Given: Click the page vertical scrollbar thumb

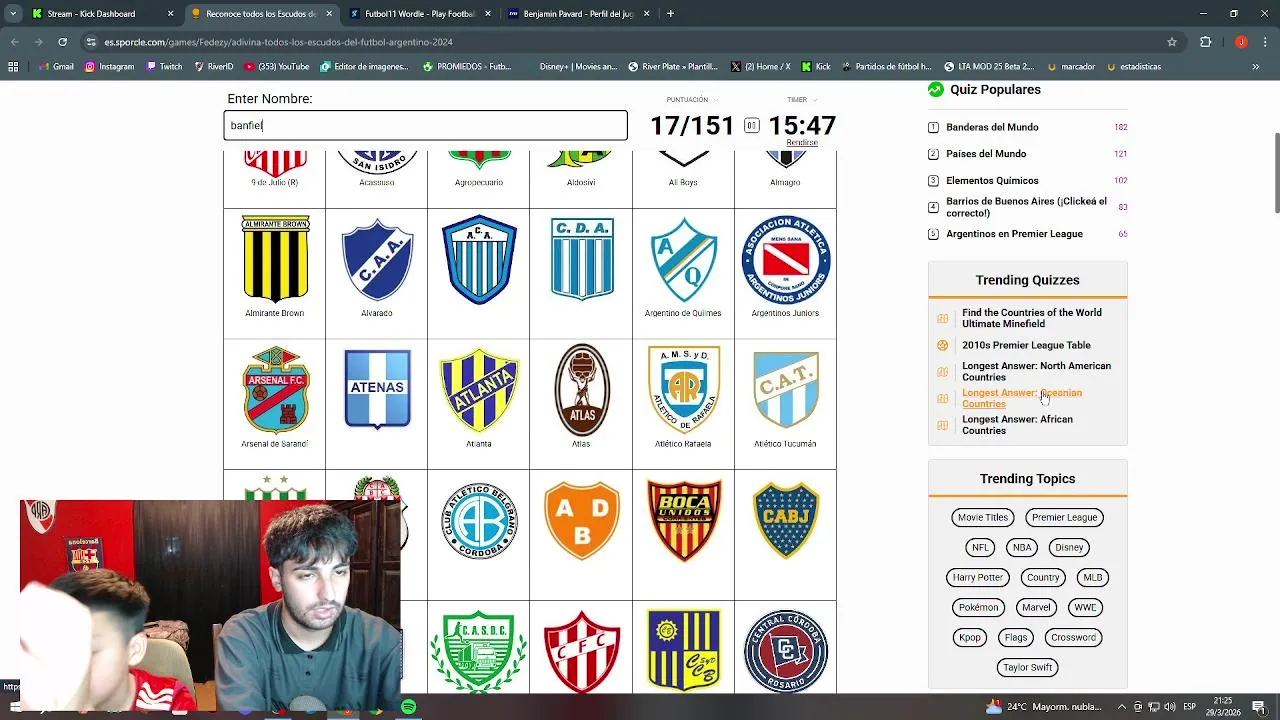Looking at the screenshot, I should [x=1276, y=172].
